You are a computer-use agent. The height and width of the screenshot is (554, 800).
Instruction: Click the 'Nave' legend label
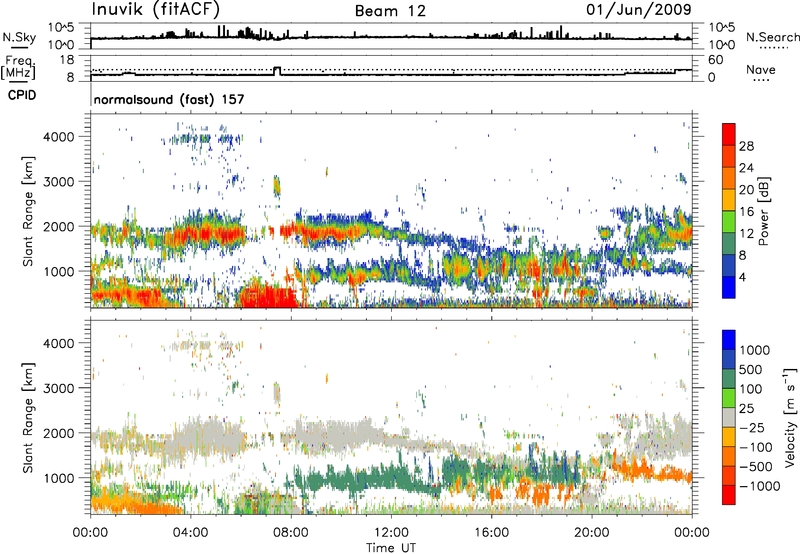pos(761,69)
